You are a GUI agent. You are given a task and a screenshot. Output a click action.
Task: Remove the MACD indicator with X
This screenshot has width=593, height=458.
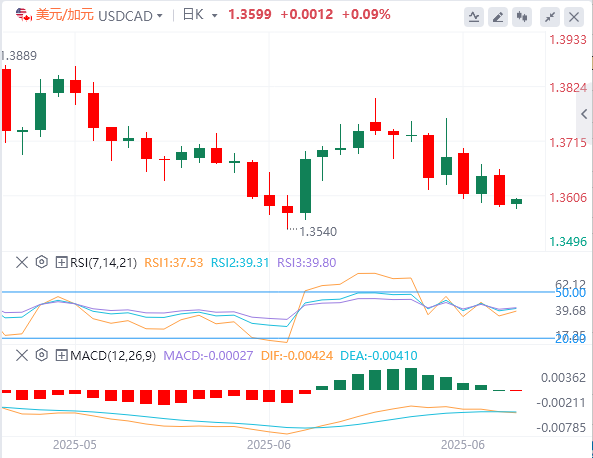coord(22,355)
